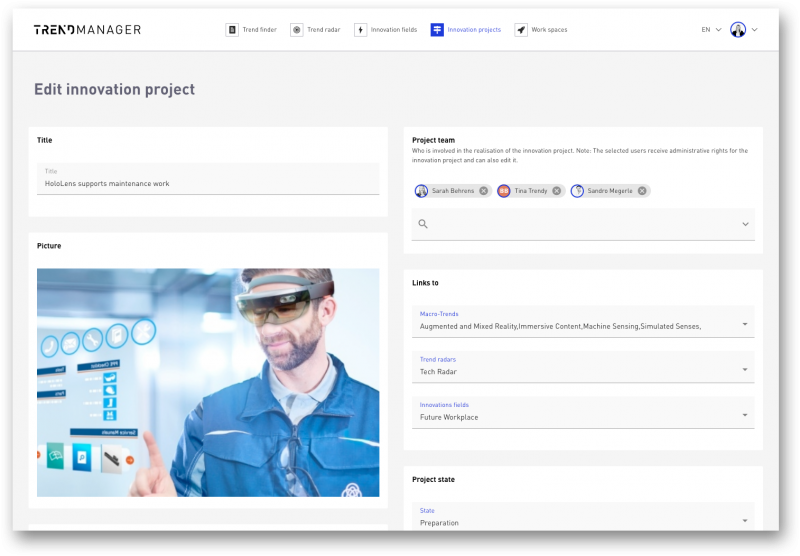Expand the project team search dropdown
This screenshot has height=556, width=800.
[745, 224]
